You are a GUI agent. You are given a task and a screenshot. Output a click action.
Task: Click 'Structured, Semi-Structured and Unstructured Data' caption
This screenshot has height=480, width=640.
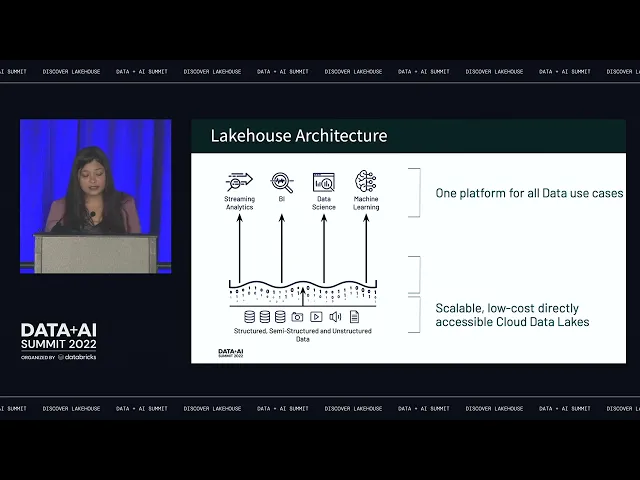tap(302, 335)
